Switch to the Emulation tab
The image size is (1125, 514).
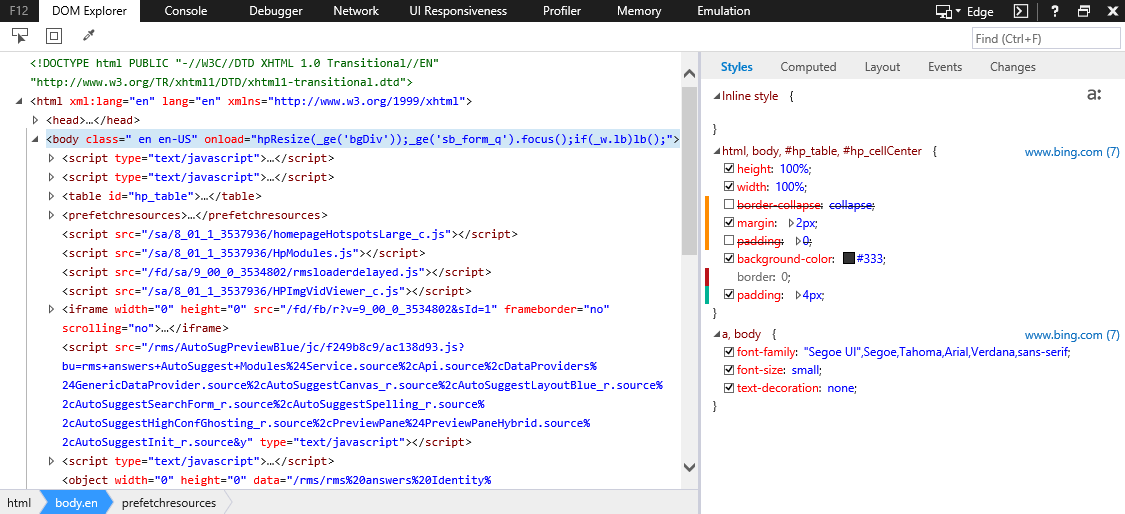point(723,11)
